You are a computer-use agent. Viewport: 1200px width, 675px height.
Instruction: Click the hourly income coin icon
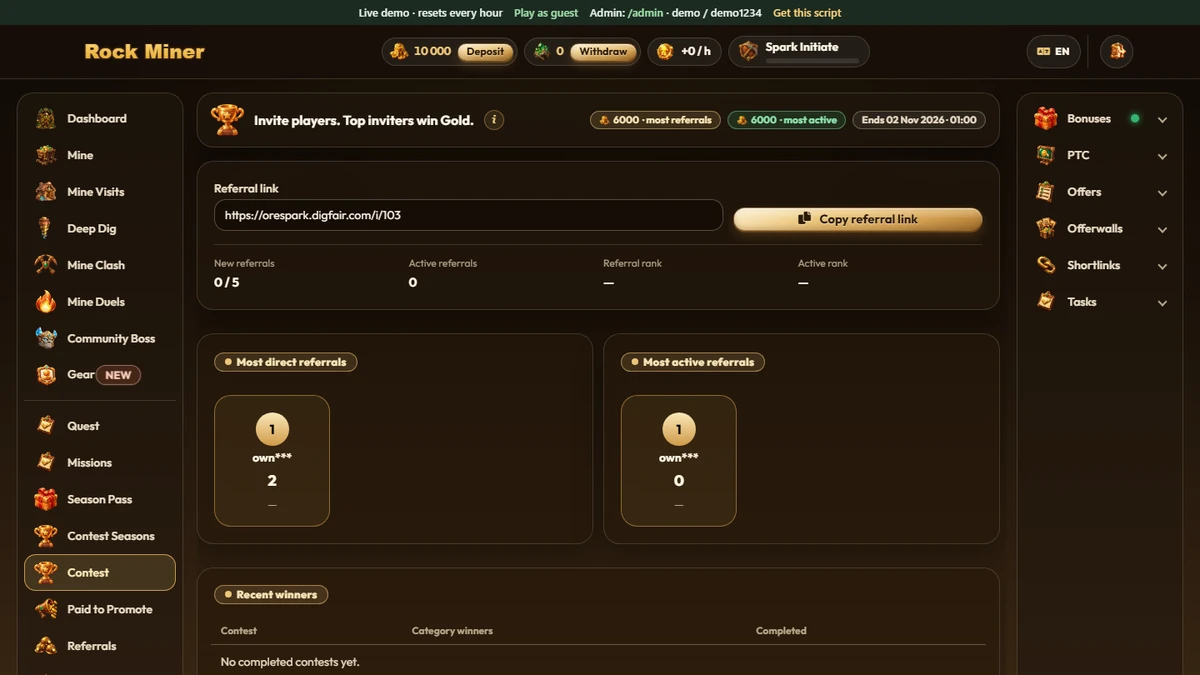pyautogui.click(x=665, y=51)
